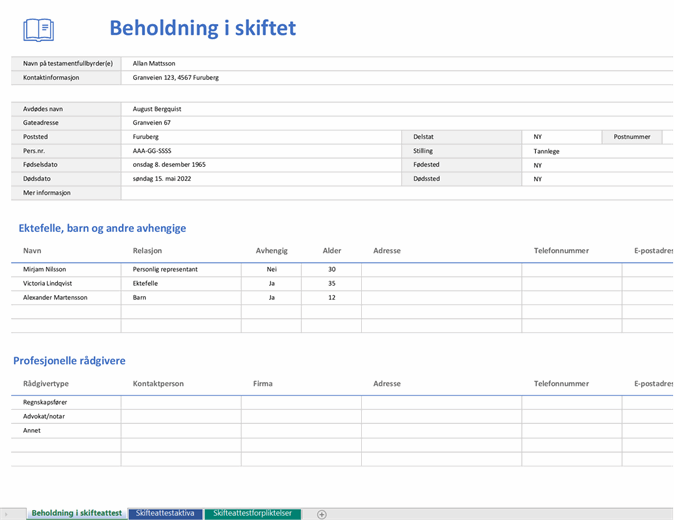Click the Telefonnummer header in dependents table
This screenshot has width=675, height=520.
coord(561,251)
